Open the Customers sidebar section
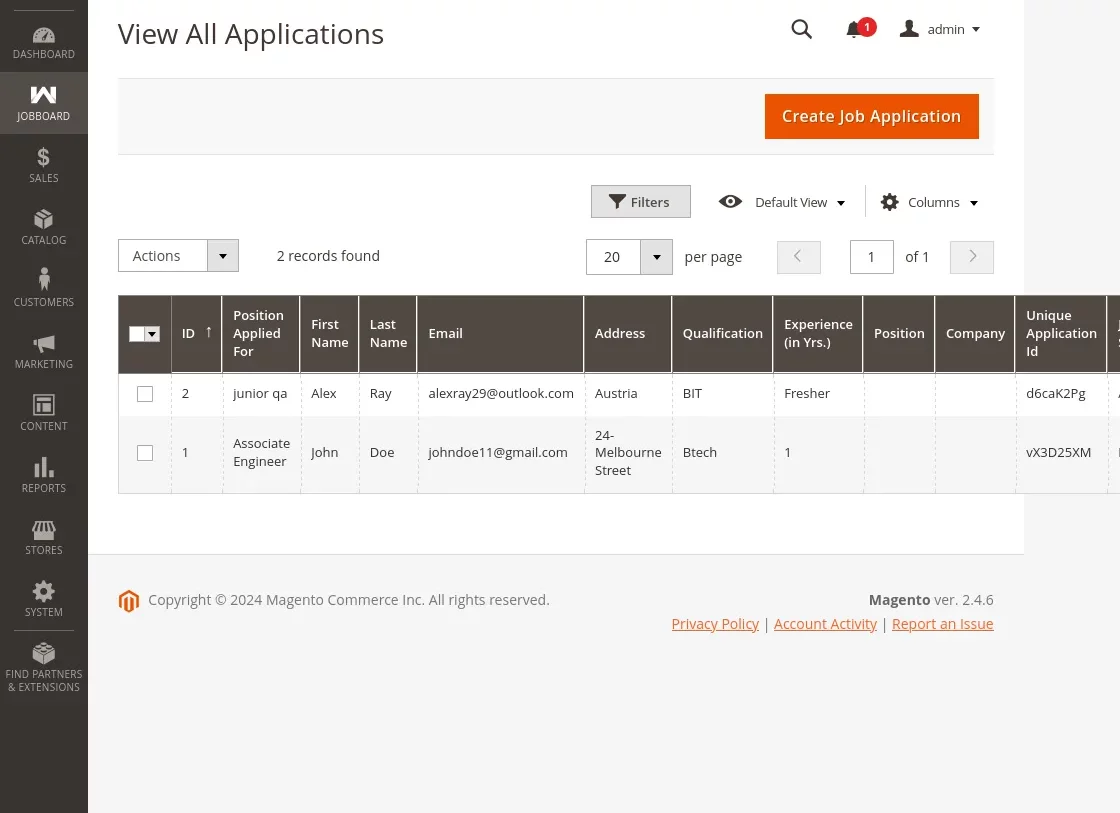Image resolution: width=1120 pixels, height=813 pixels. pyautogui.click(x=43, y=288)
